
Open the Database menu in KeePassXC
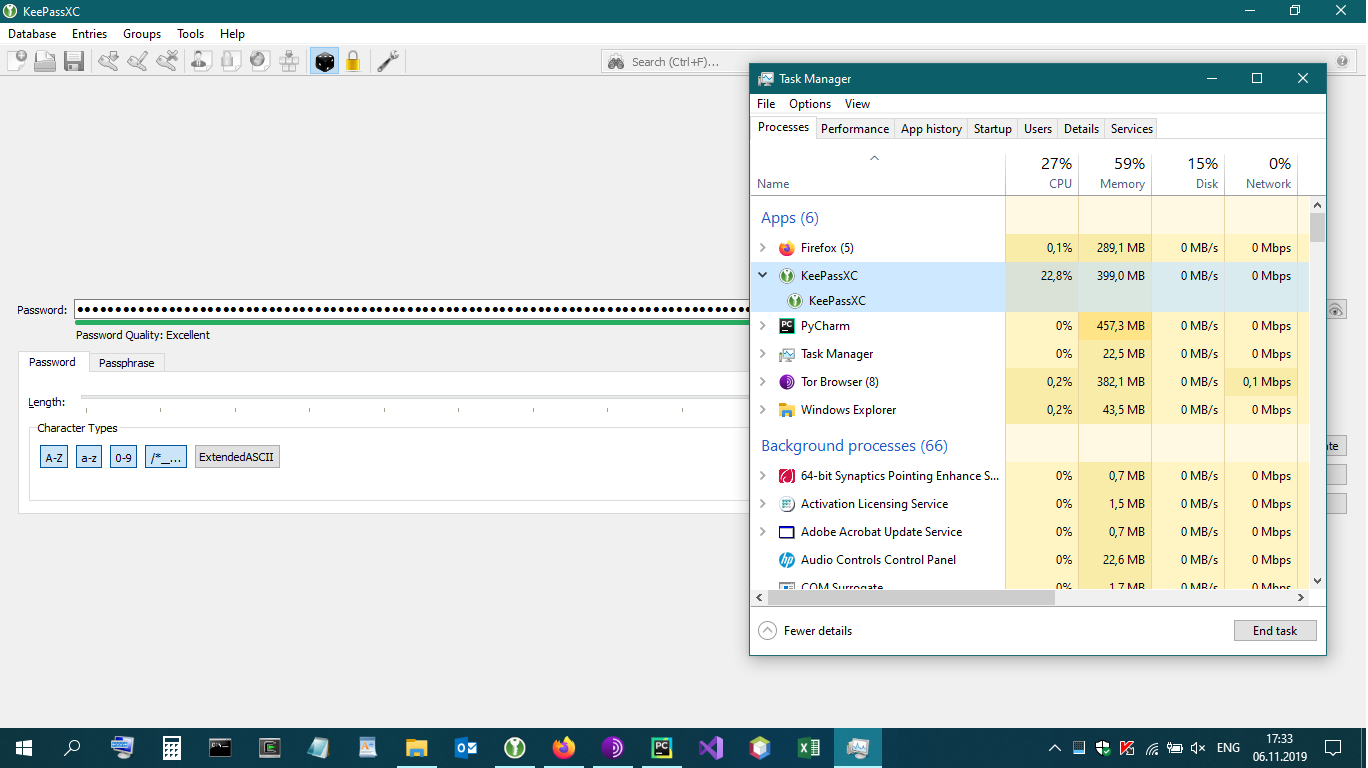32,34
